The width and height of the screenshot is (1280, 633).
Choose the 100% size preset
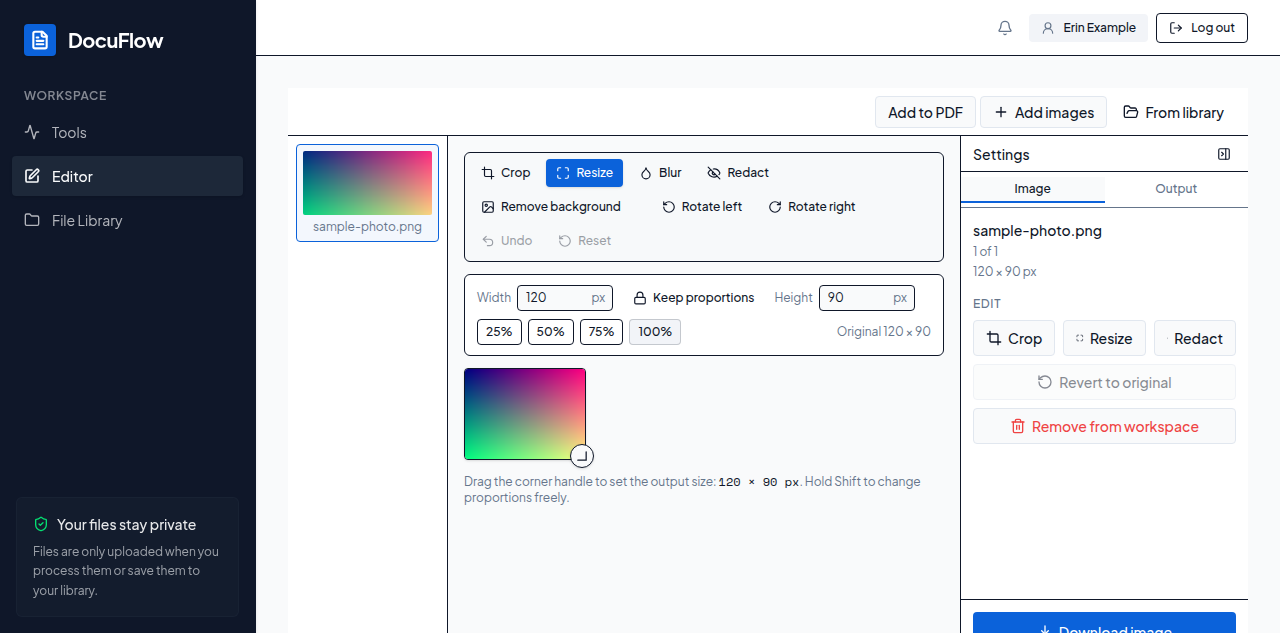pos(655,332)
